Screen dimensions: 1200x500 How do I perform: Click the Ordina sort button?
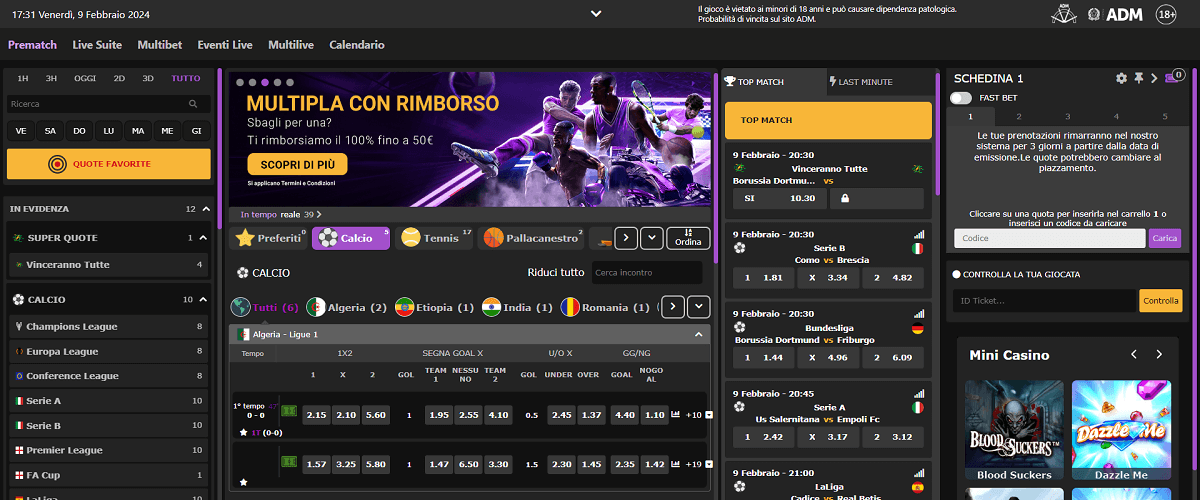(x=688, y=238)
